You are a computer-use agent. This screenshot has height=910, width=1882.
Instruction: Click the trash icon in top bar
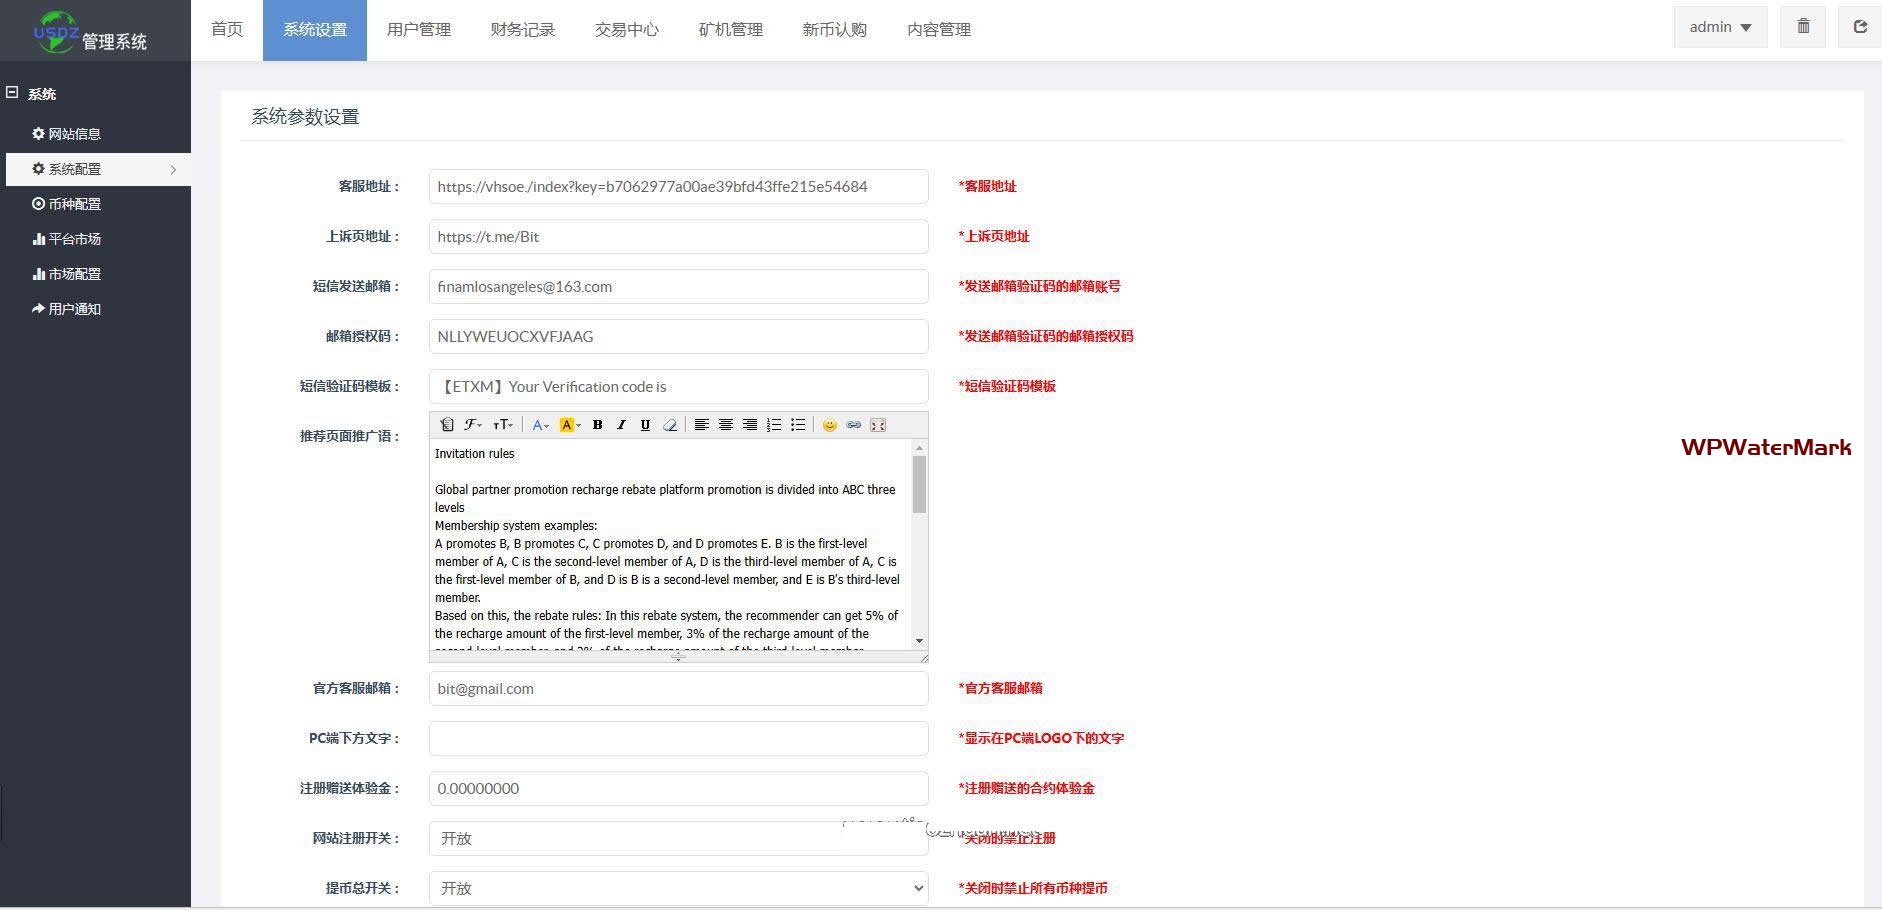[x=1803, y=27]
